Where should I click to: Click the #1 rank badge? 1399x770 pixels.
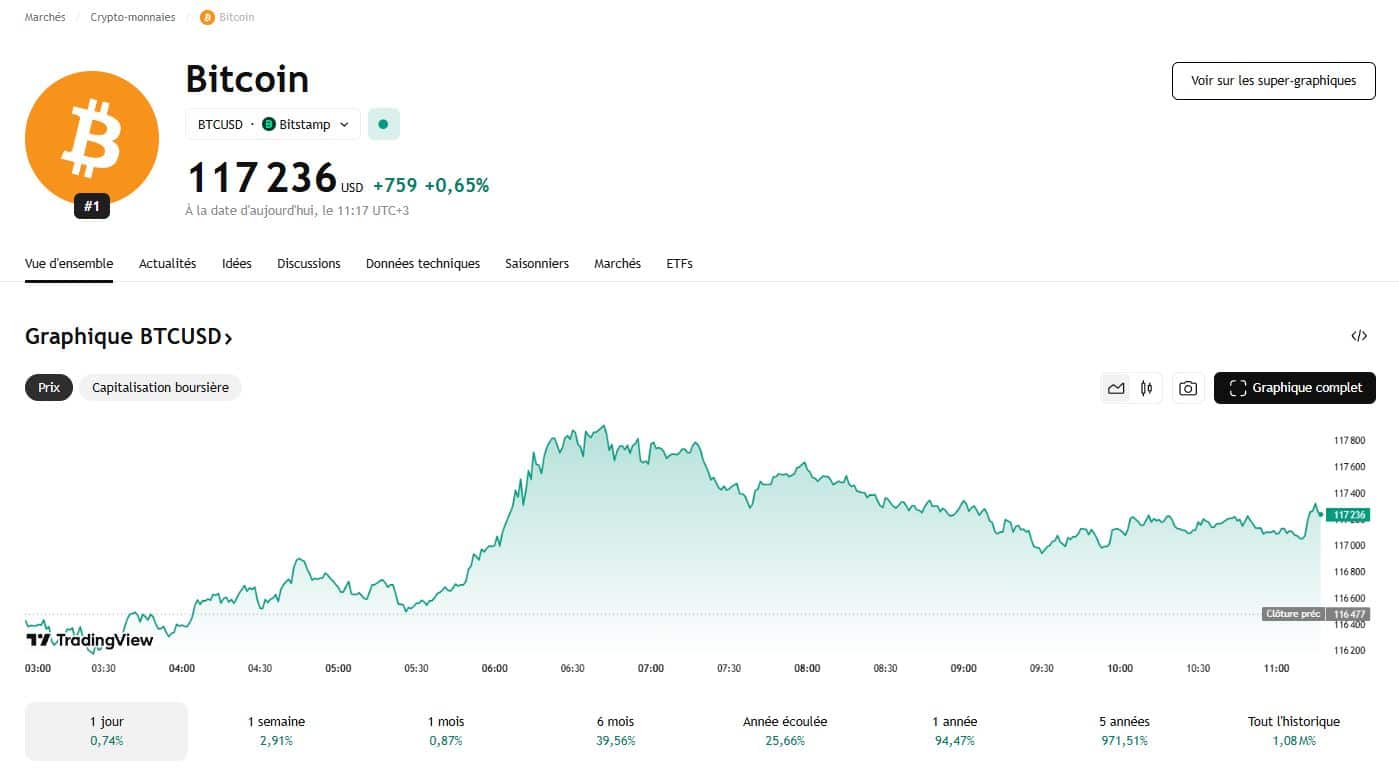[x=92, y=206]
